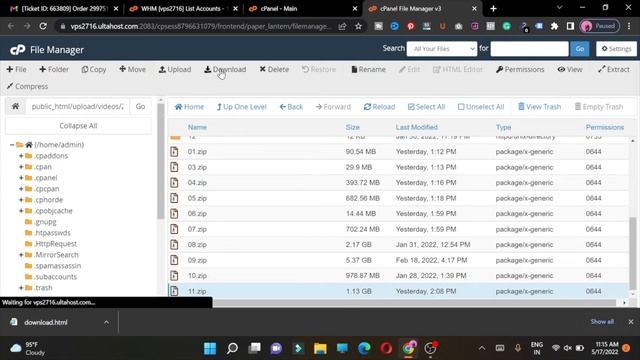This screenshot has height=360, width=640.
Task: View Trash contents
Action: [x=539, y=107]
